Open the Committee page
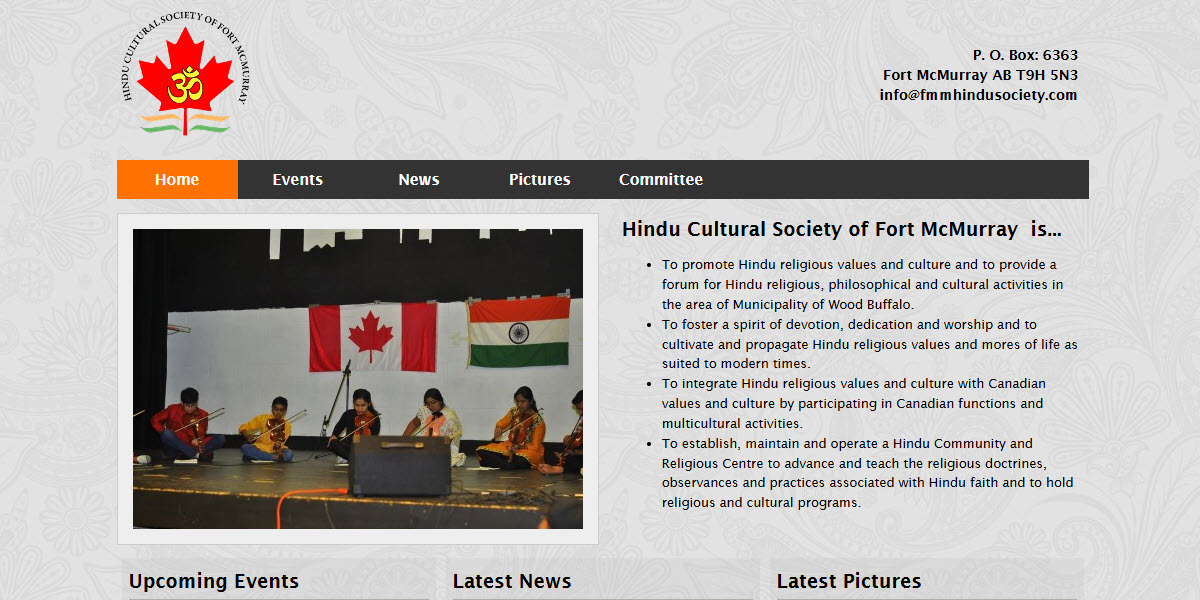This screenshot has height=600, width=1200. 660,179
